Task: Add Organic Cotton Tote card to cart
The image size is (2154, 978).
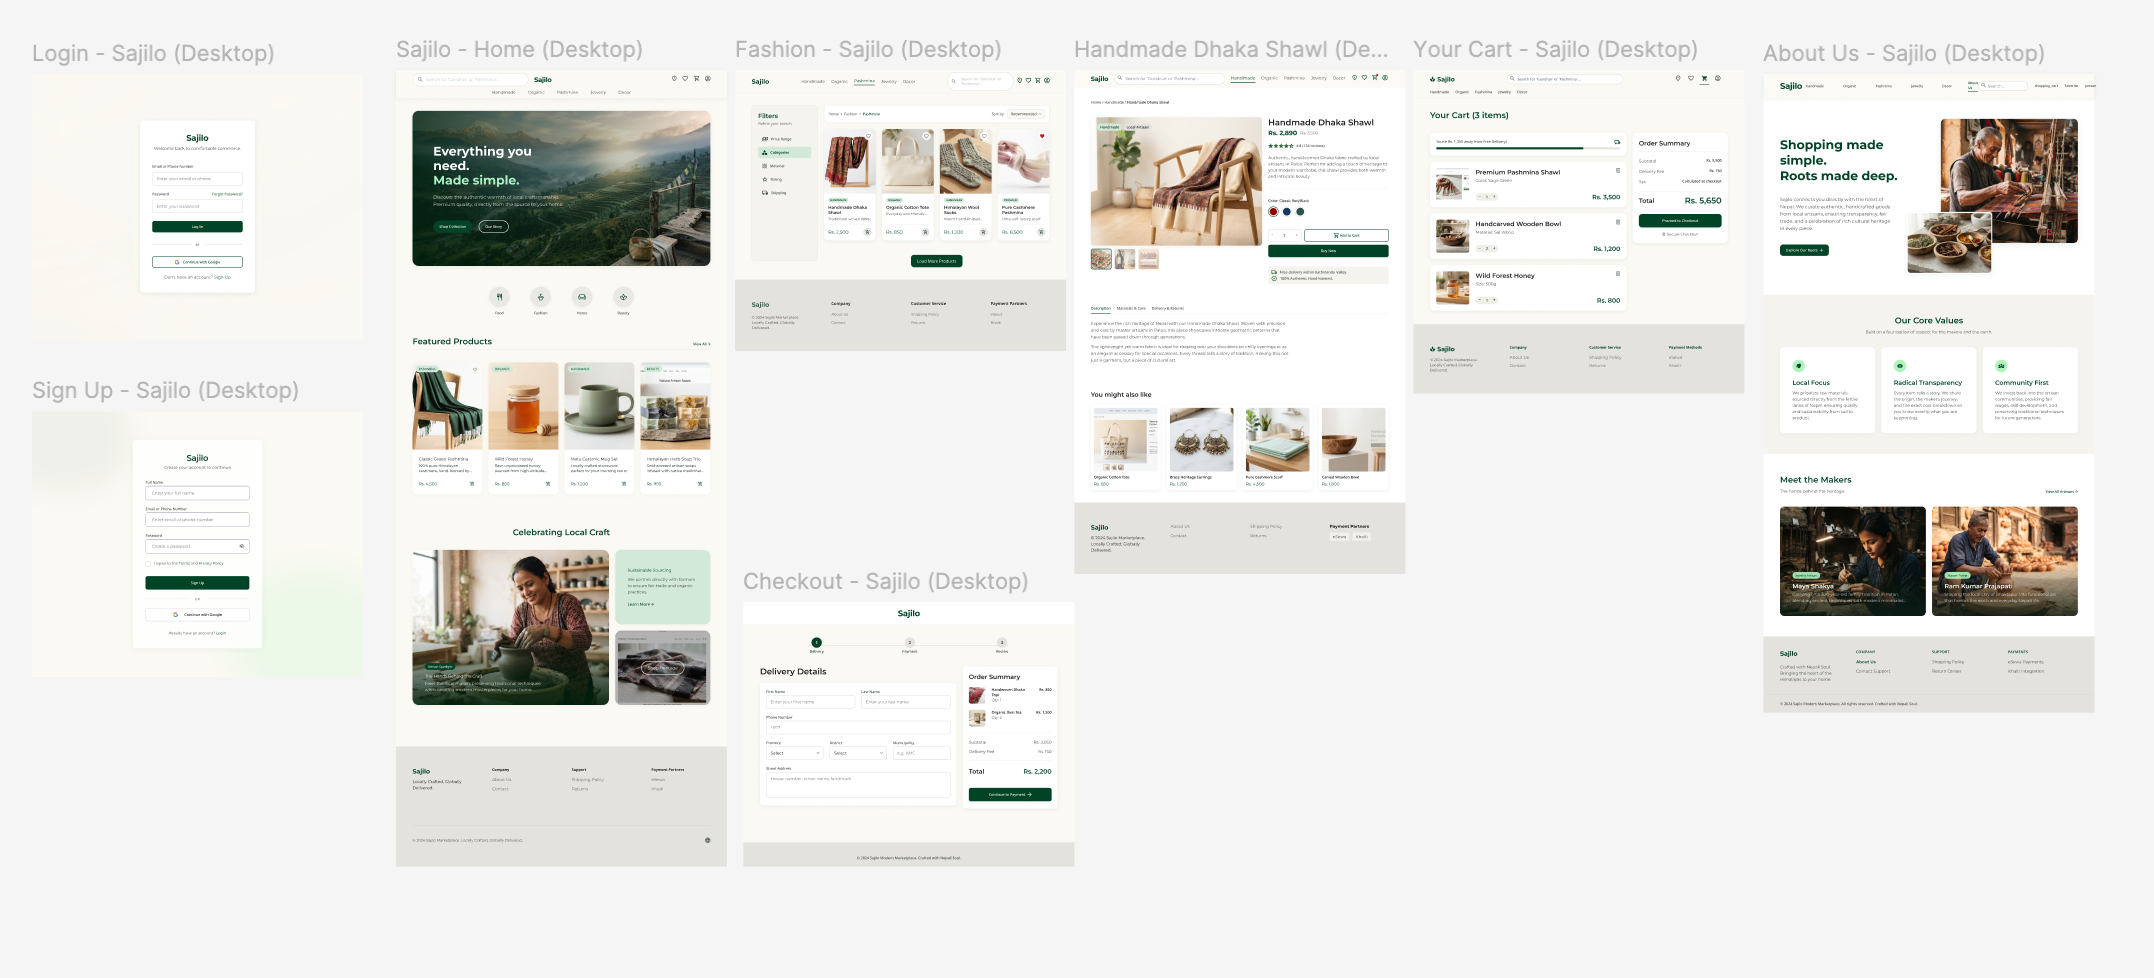Action: 926,232
